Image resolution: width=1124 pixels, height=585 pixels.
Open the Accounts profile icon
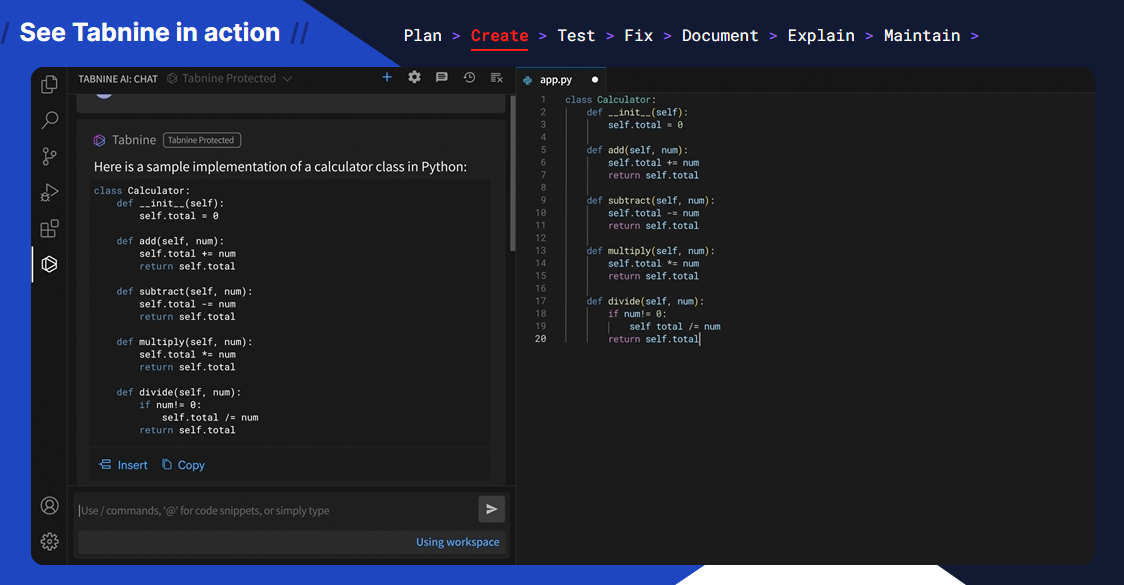click(49, 505)
